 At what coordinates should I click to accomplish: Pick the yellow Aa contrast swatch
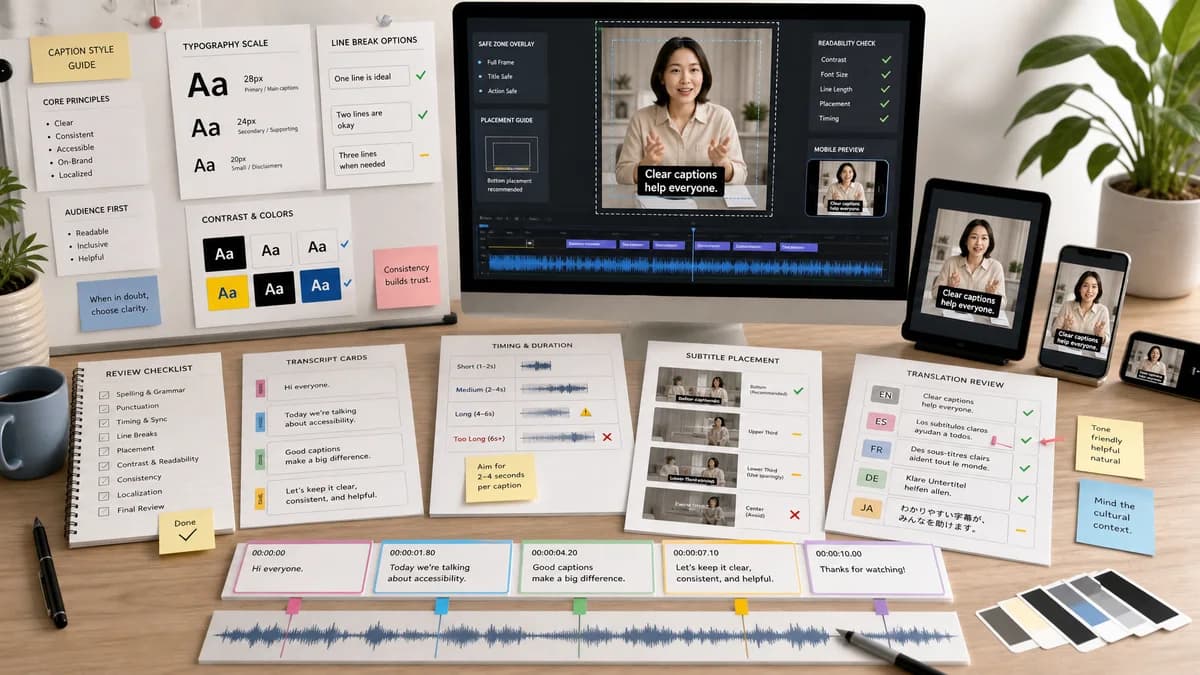point(227,292)
